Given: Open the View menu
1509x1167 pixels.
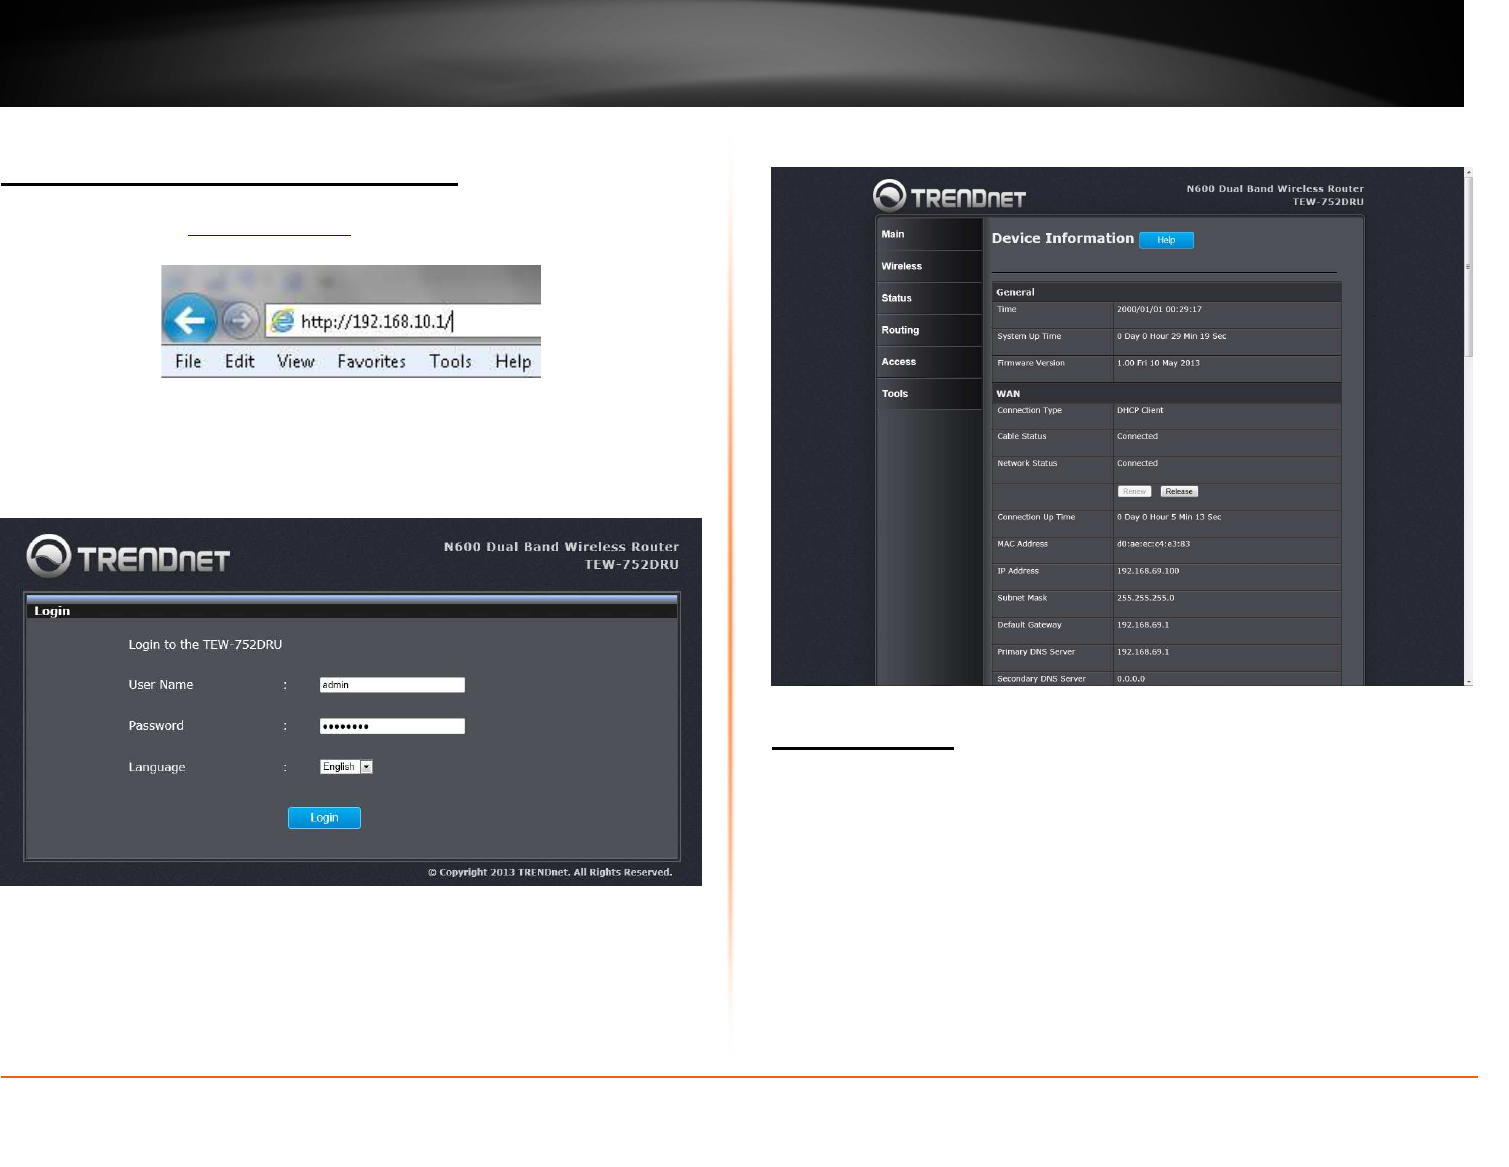Looking at the screenshot, I should [296, 361].
